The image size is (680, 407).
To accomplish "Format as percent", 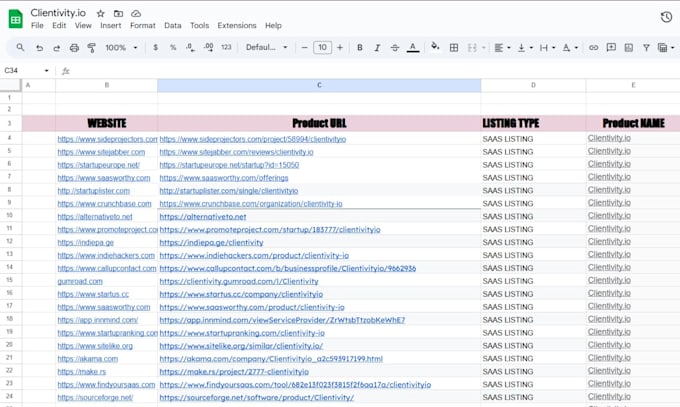I will (x=173, y=47).
